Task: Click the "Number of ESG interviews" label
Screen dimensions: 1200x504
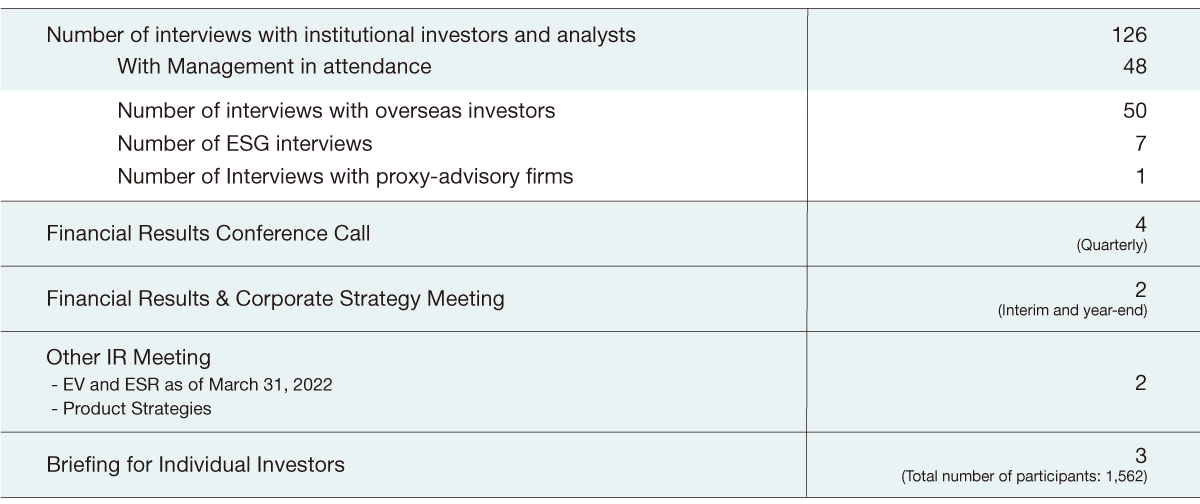Action: pyautogui.click(x=245, y=144)
